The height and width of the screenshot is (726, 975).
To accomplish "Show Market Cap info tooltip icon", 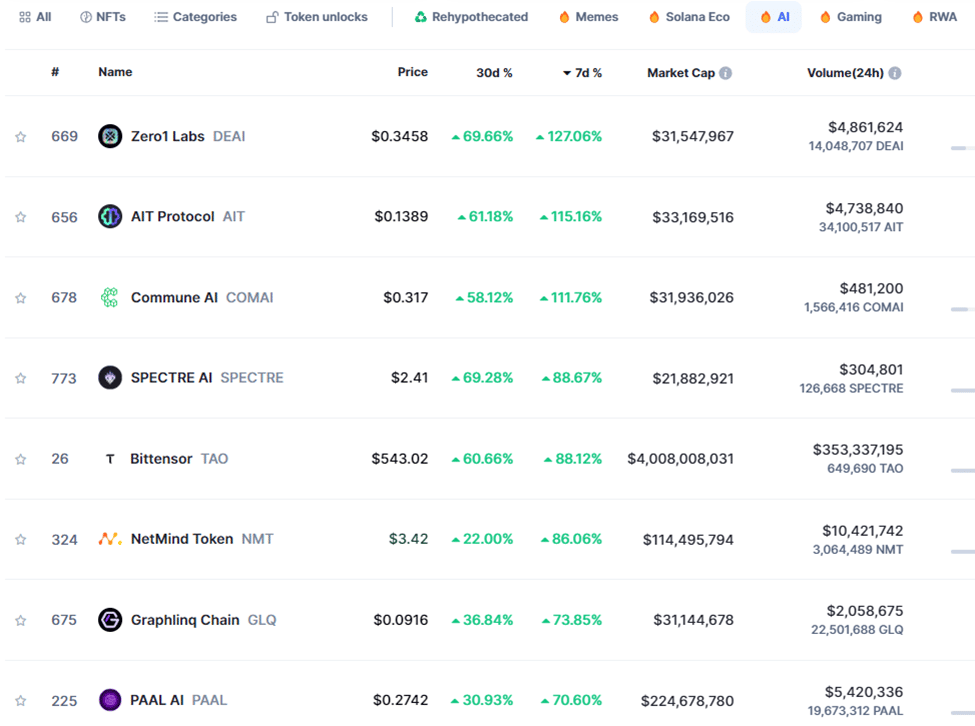I will click(726, 73).
